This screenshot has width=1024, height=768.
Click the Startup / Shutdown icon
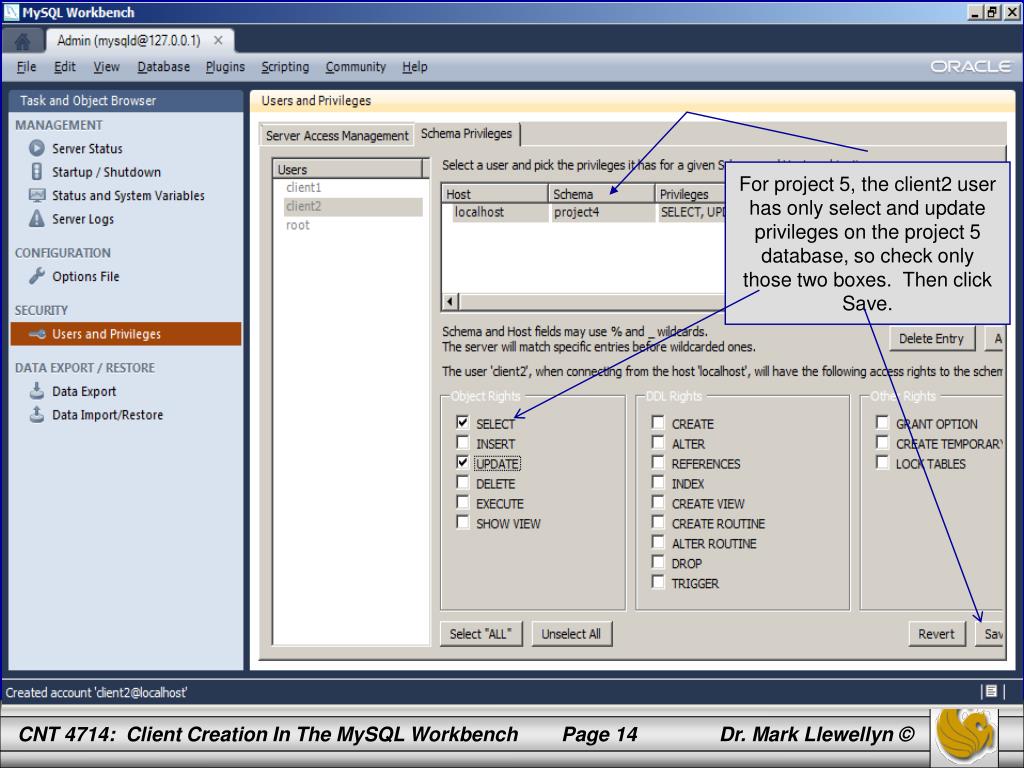[37, 172]
